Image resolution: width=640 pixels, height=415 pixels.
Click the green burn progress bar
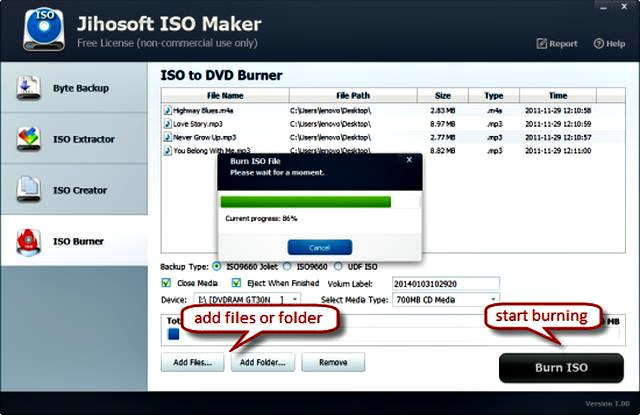(x=306, y=202)
